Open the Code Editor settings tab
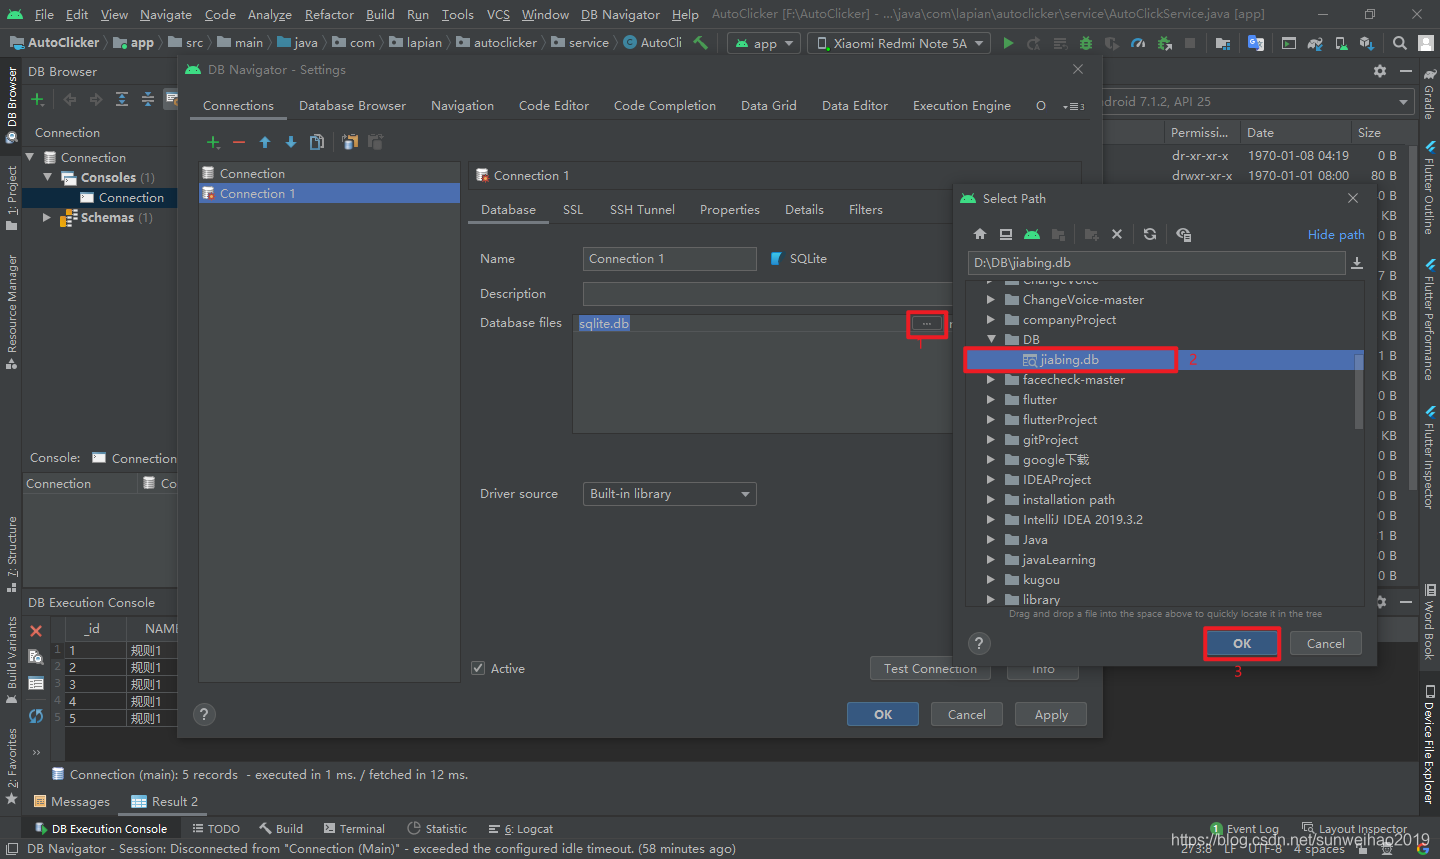The image size is (1440, 859). 554,106
